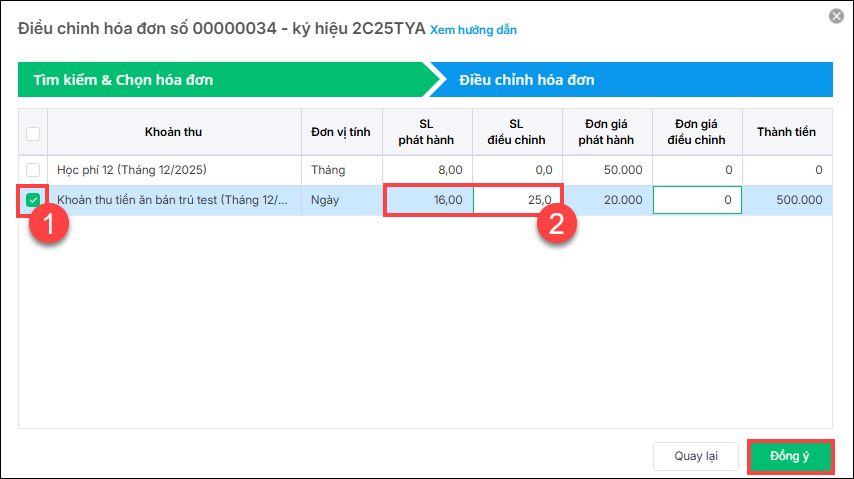
Task: Switch to Tìm kiếm & Chọn hóa đơn step
Action: coord(222,80)
